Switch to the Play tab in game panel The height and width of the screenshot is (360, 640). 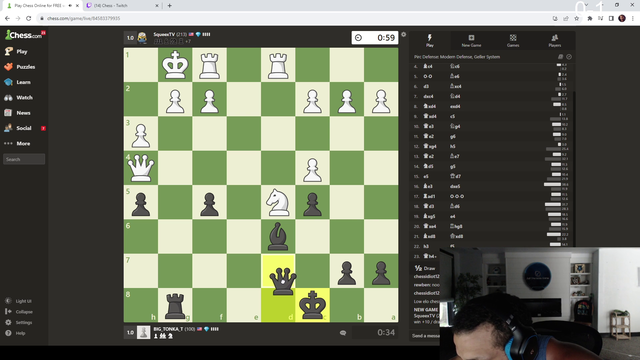[430, 40]
